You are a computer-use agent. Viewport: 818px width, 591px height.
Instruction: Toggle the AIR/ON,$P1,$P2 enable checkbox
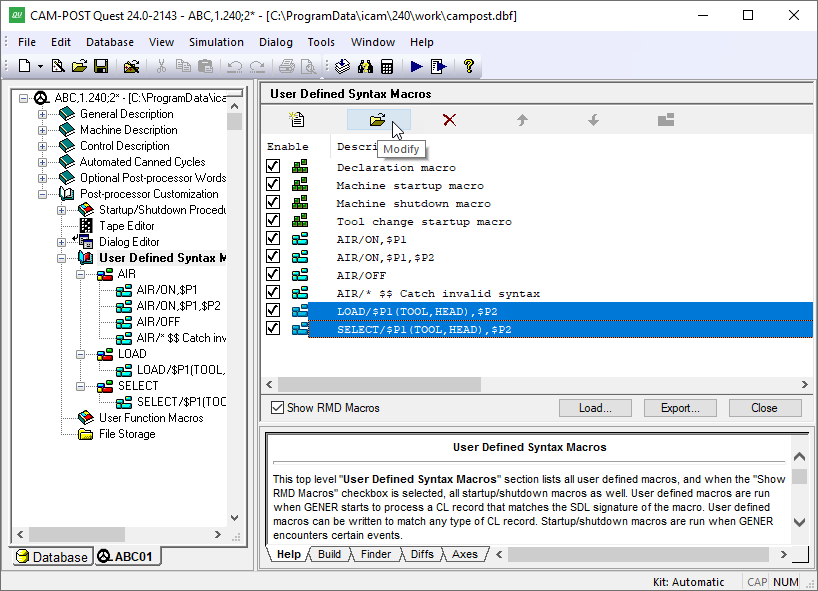click(273, 256)
